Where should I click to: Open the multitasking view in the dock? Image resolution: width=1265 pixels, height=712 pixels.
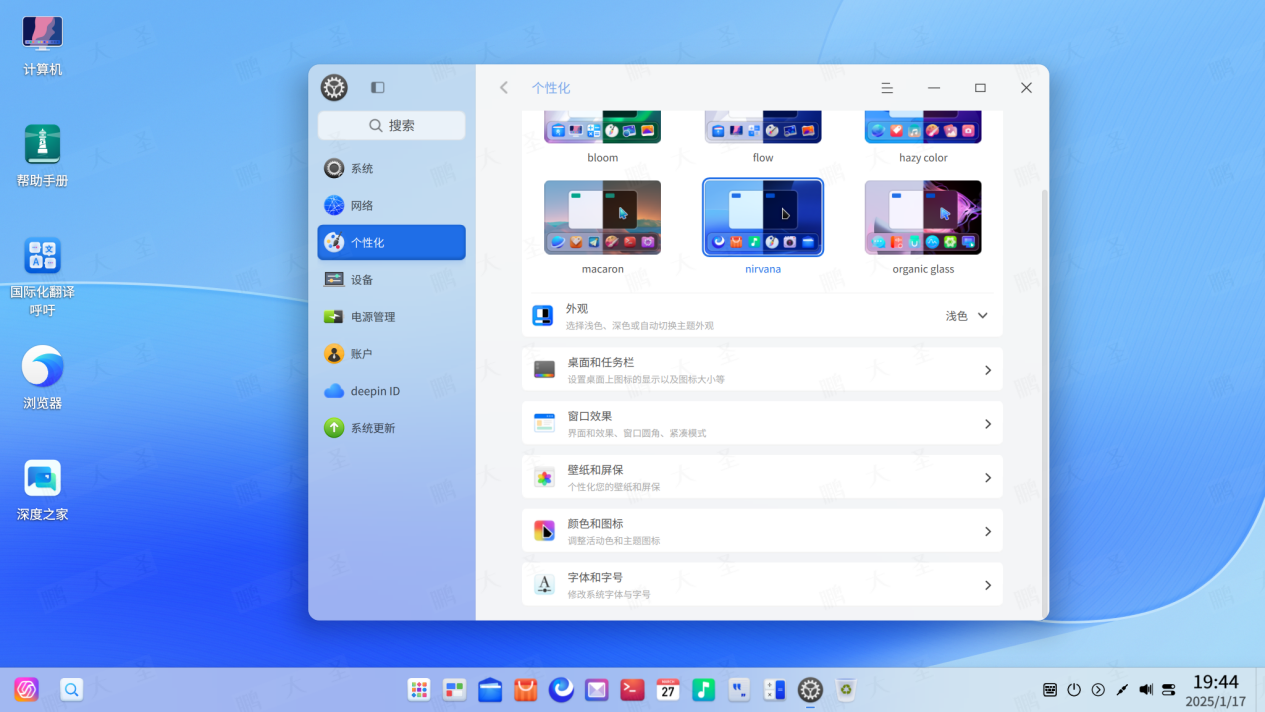455,689
